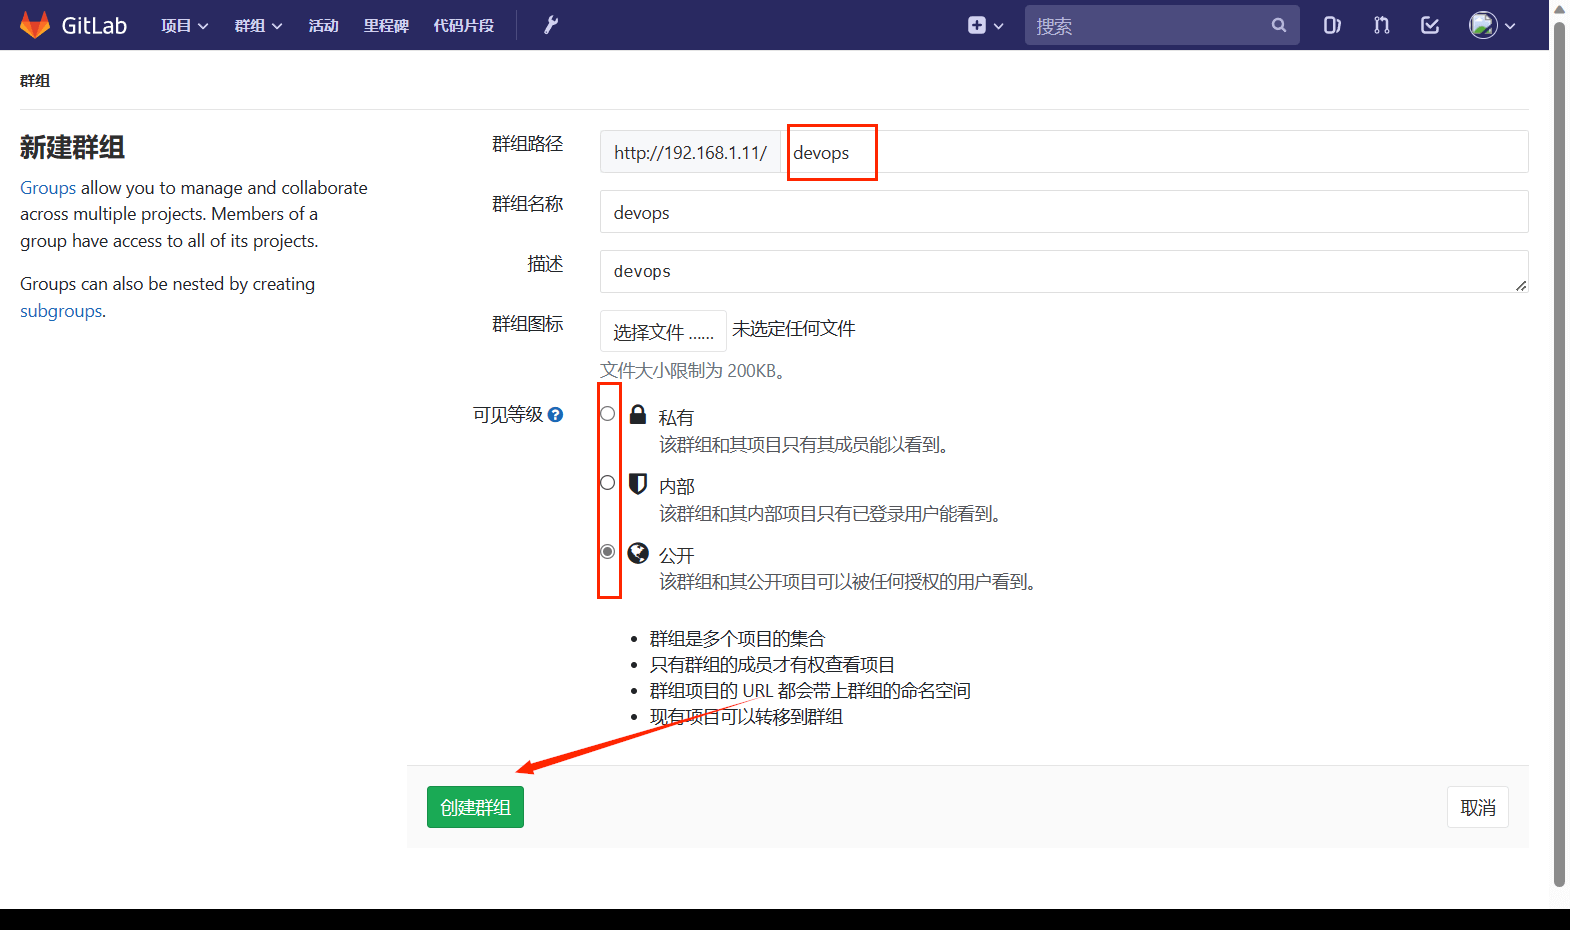Focus the 描述 description textarea
The width and height of the screenshot is (1570, 930).
point(1064,271)
